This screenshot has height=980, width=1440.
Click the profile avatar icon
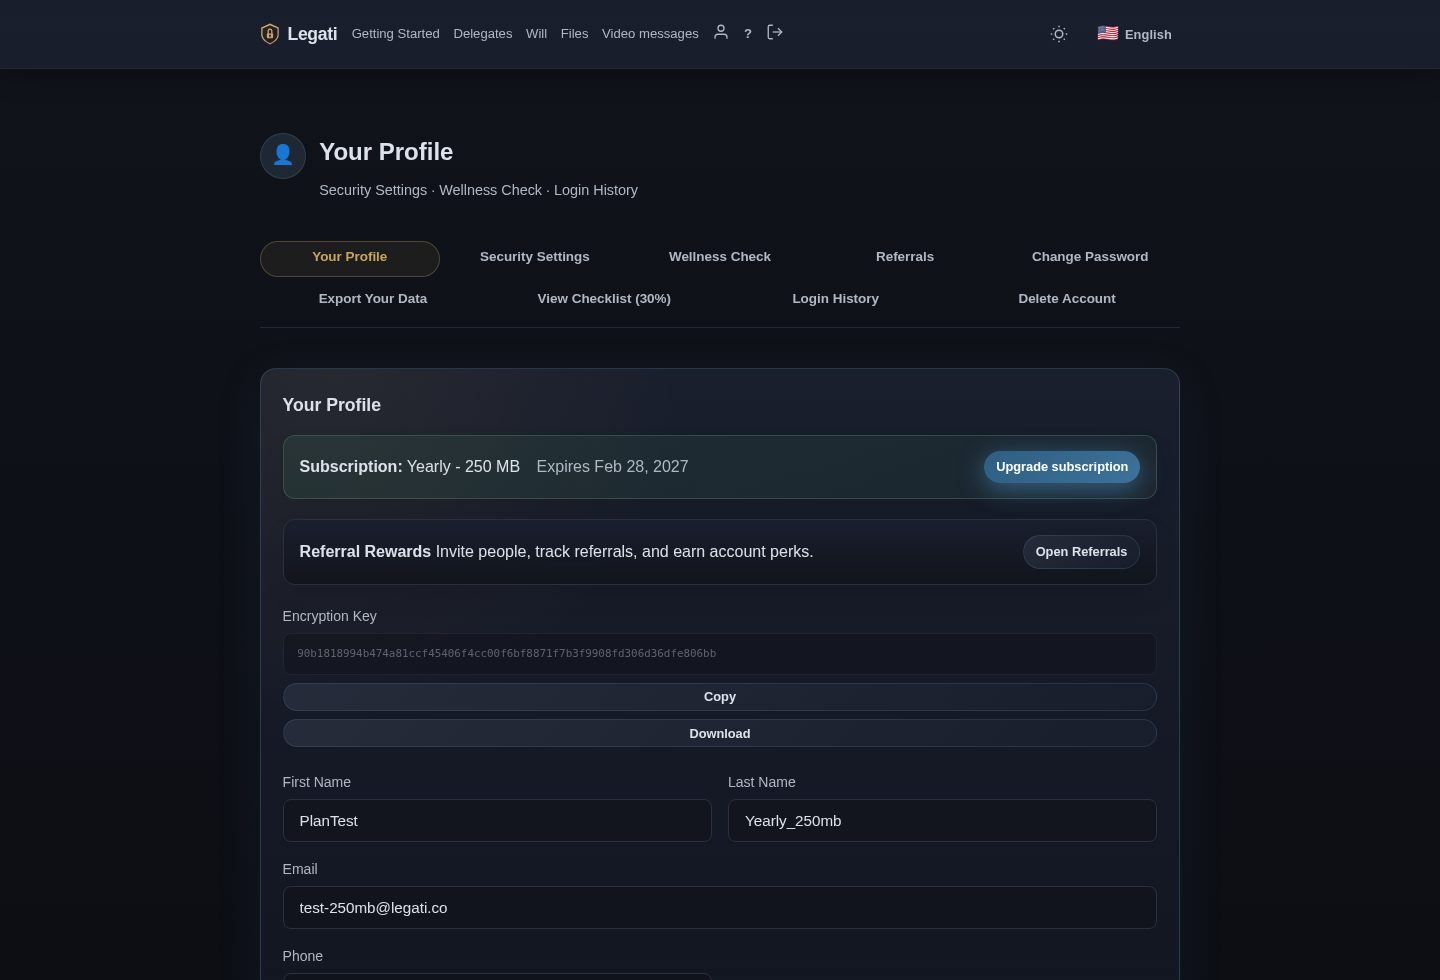click(283, 156)
